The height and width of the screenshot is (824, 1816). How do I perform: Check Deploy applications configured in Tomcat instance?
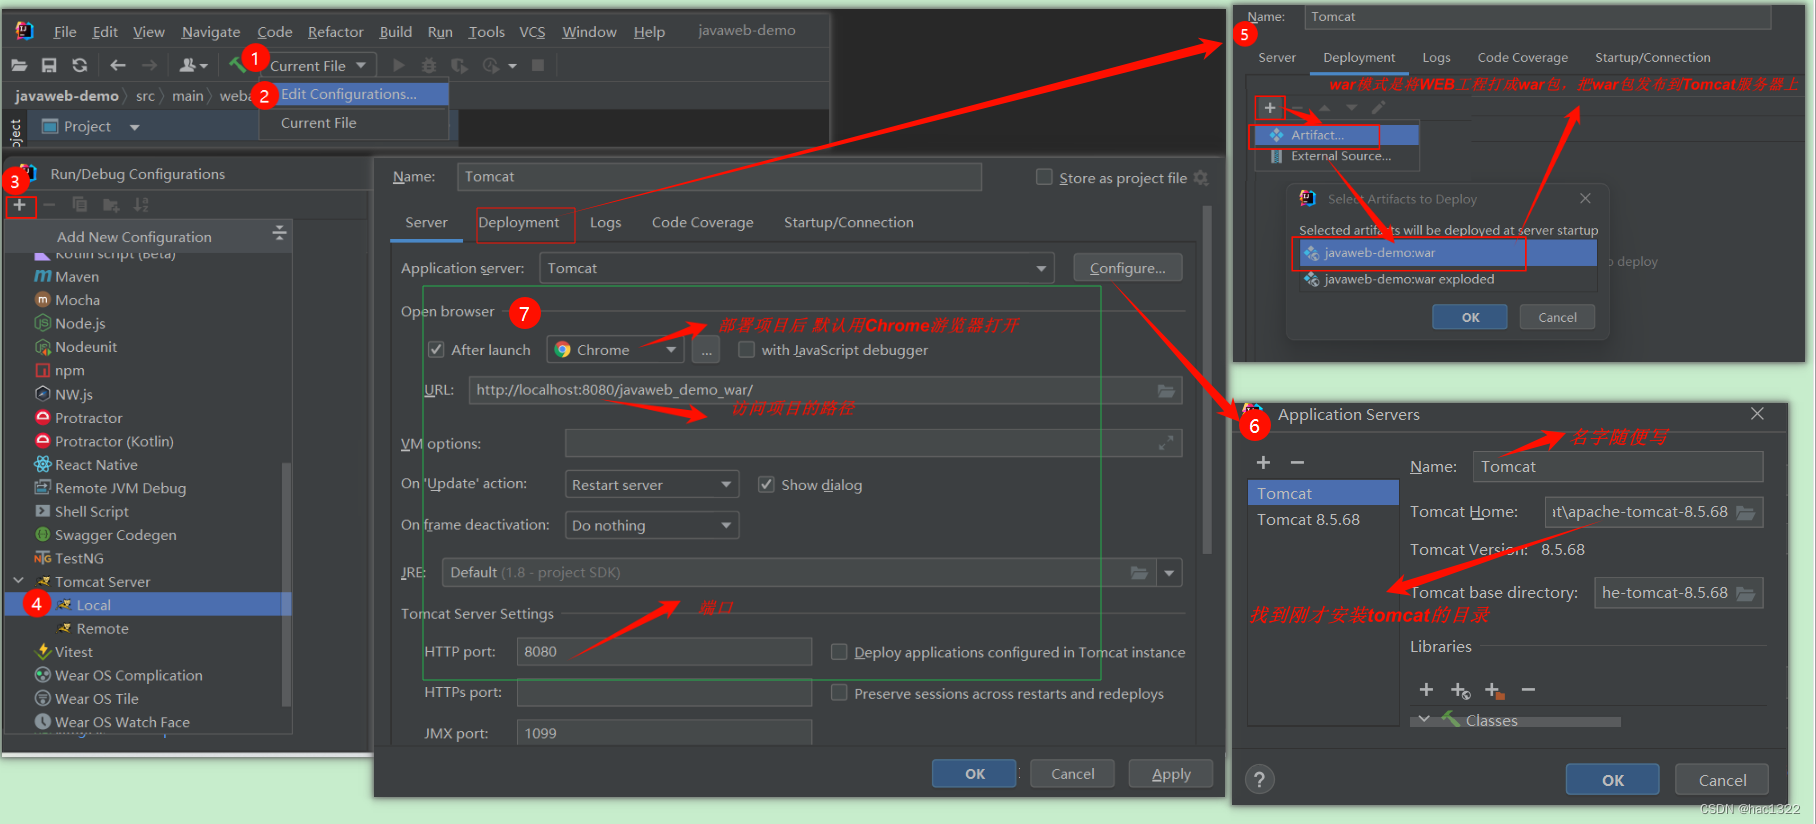[x=839, y=652]
